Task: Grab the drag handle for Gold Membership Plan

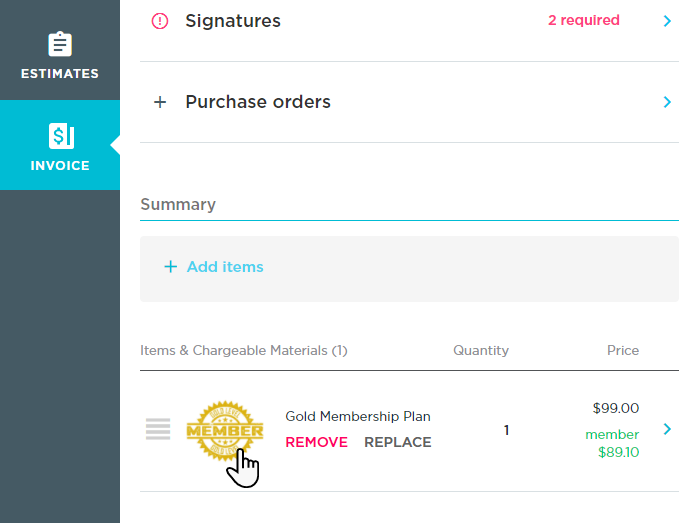Action: click(x=158, y=430)
